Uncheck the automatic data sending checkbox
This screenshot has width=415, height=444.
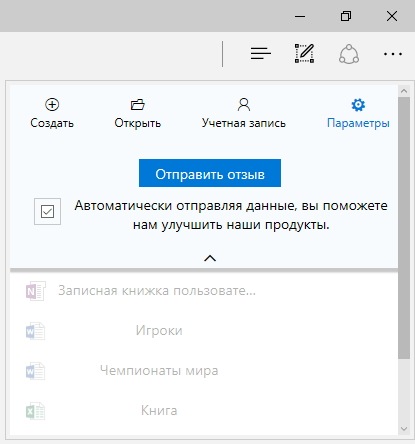[47, 211]
